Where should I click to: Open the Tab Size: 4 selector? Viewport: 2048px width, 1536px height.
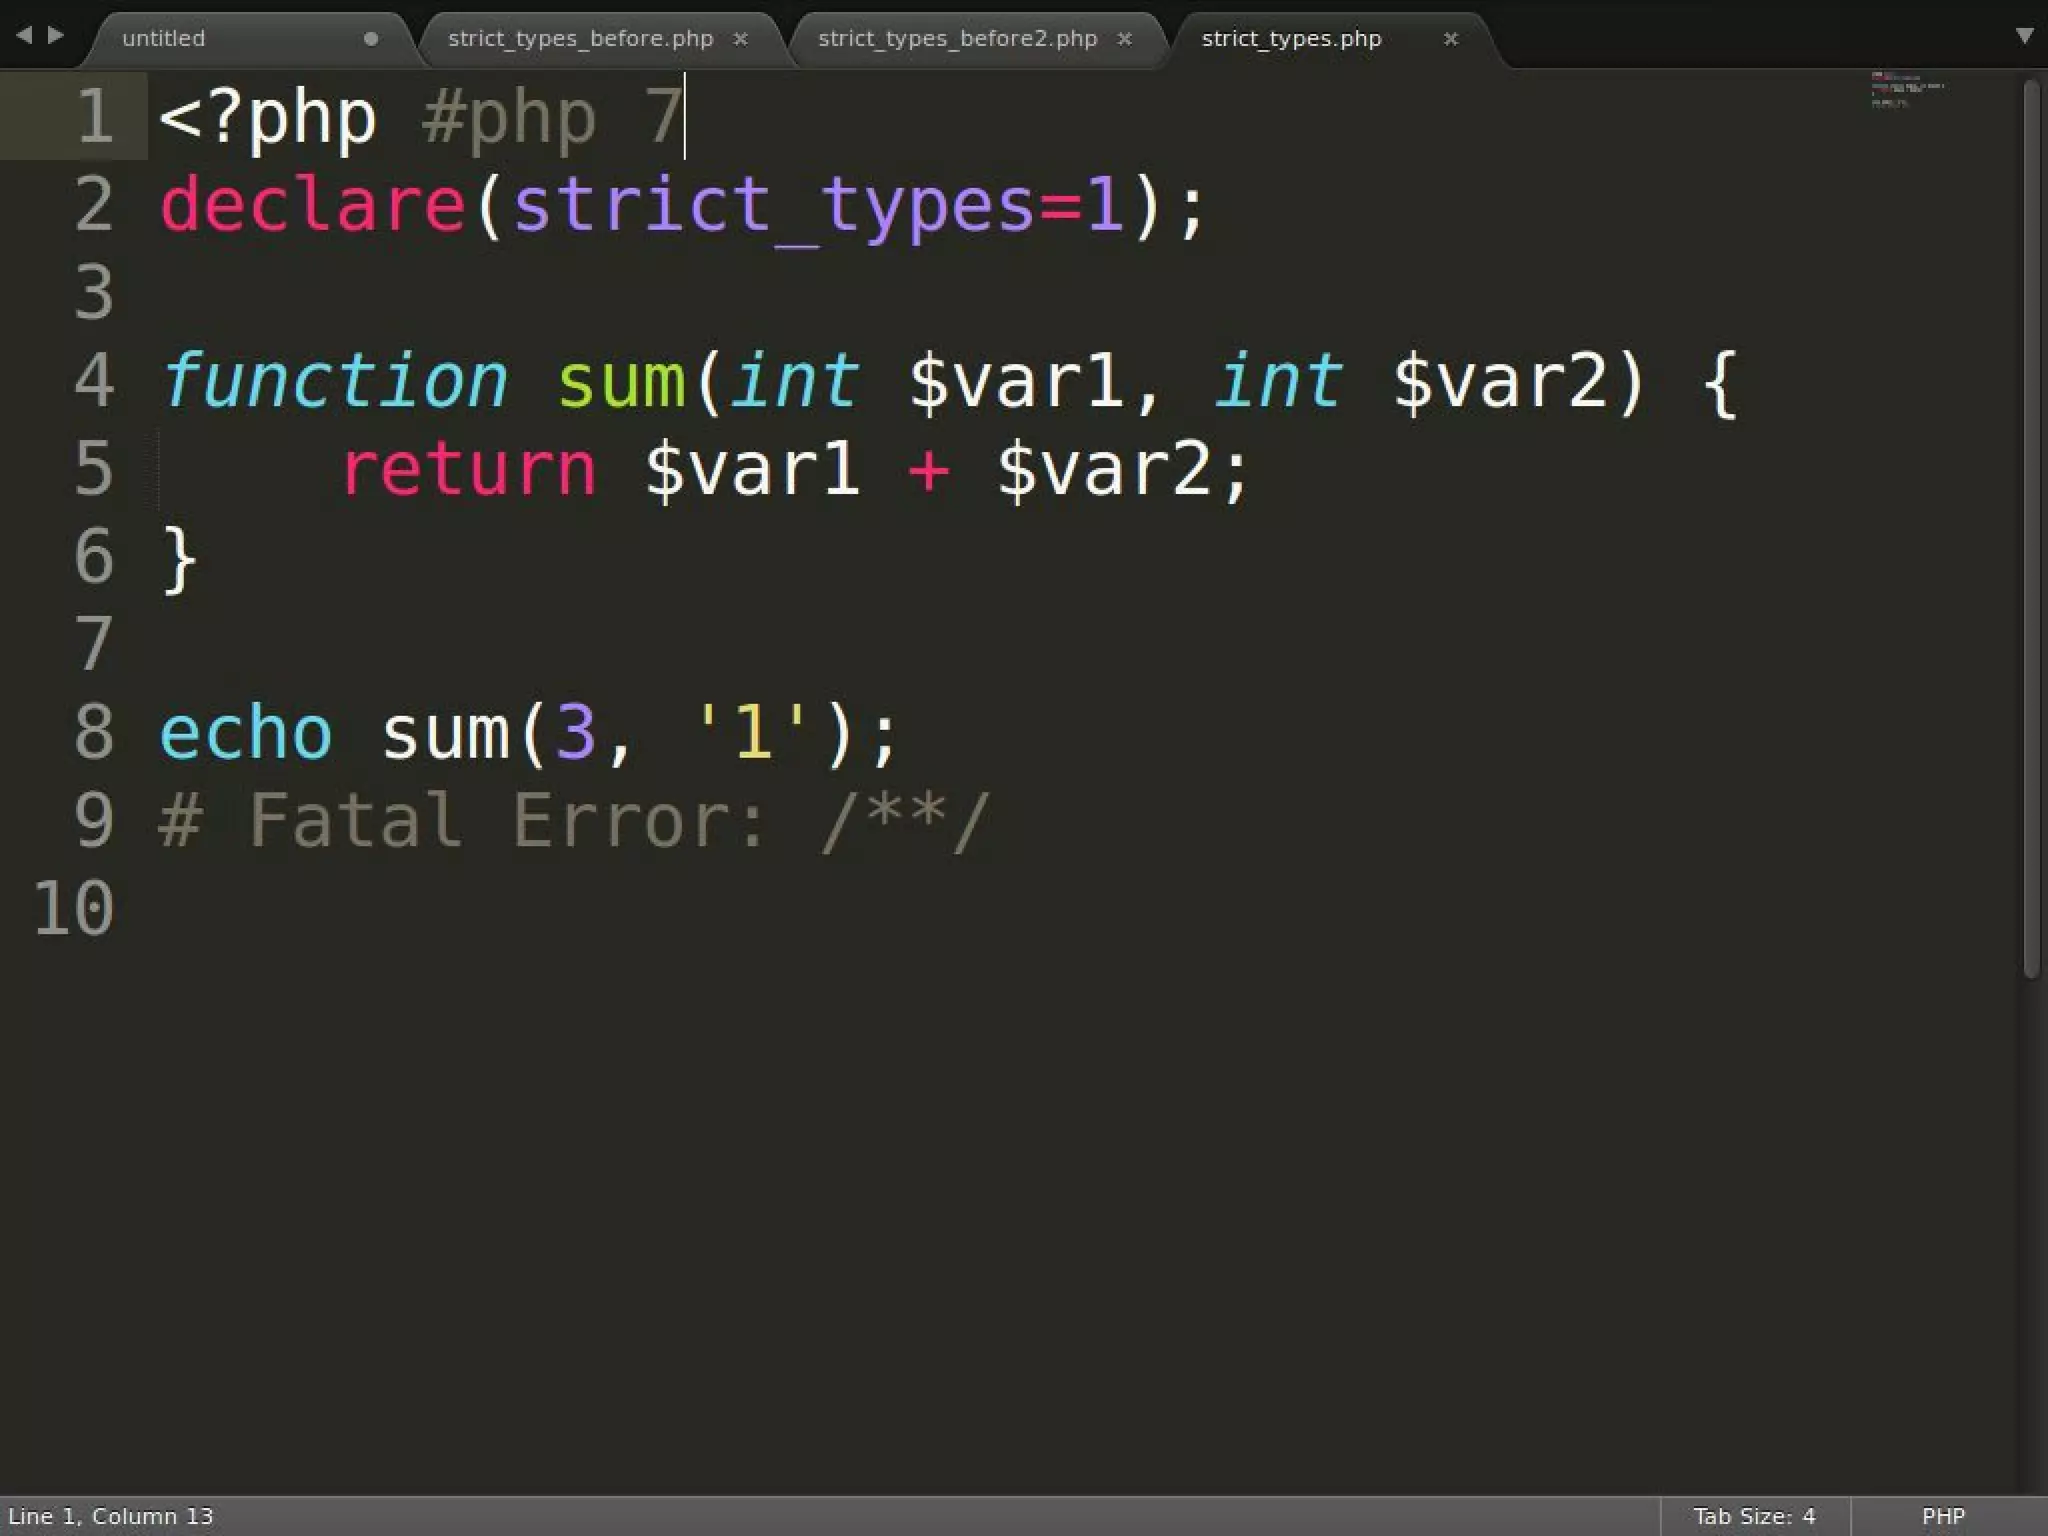(x=1753, y=1516)
